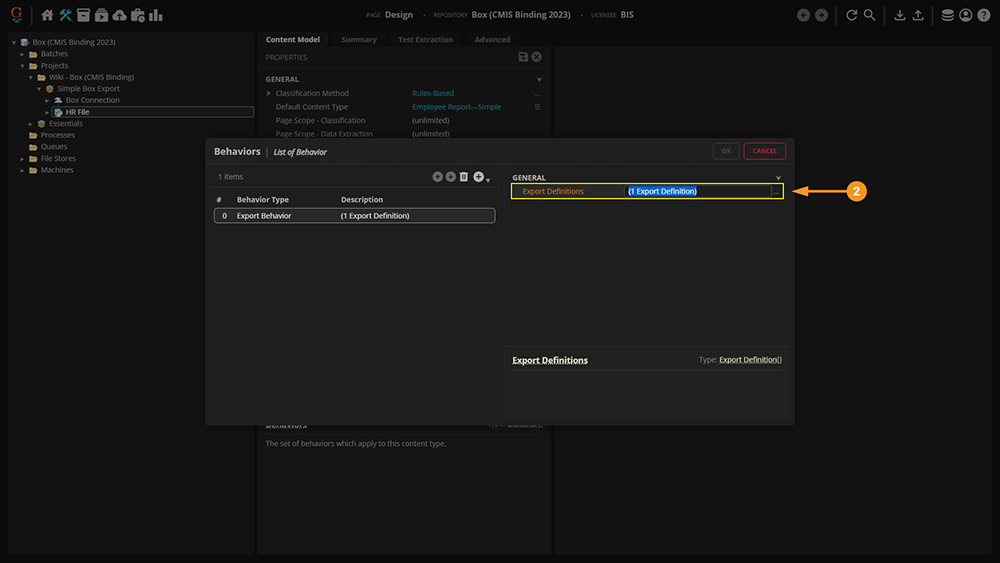Switch to the Summary tab

click(359, 40)
